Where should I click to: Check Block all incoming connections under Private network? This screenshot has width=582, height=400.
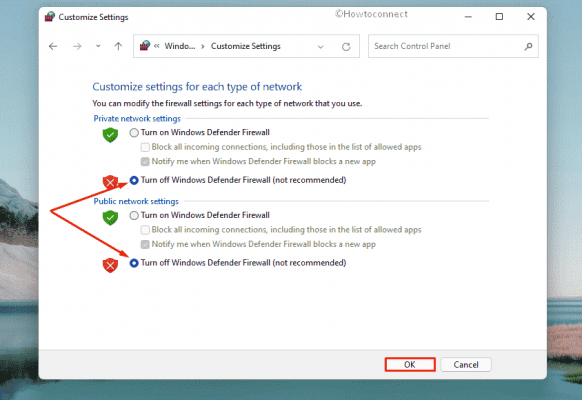click(x=145, y=147)
